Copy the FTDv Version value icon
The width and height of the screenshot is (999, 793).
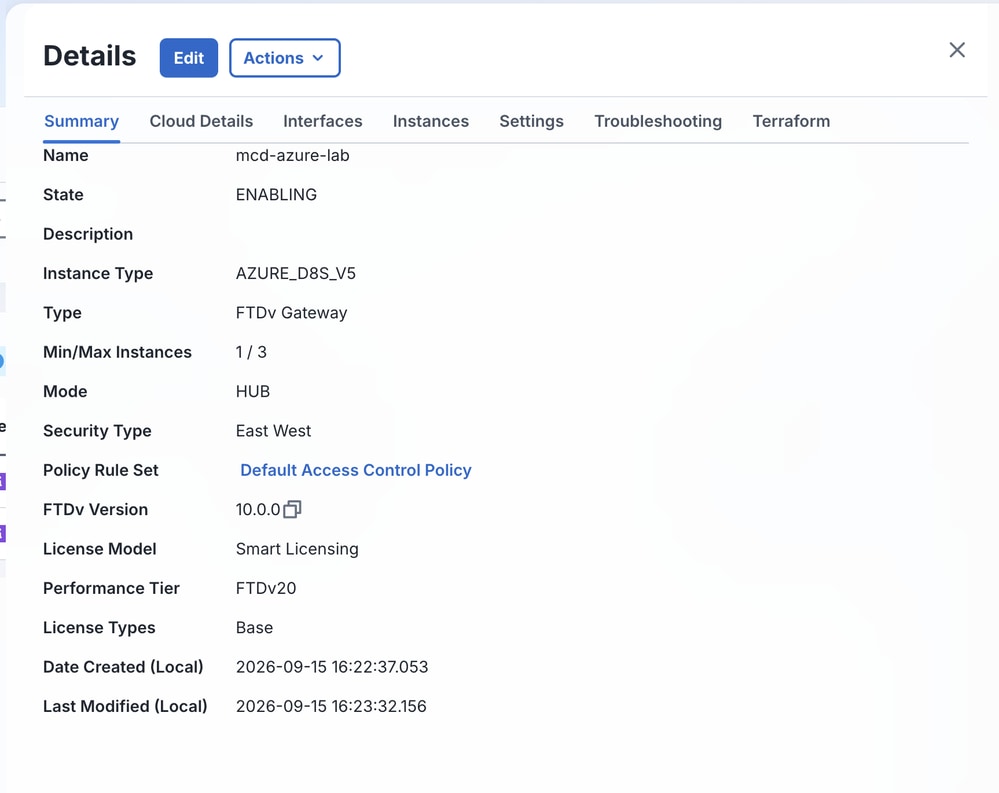click(292, 510)
